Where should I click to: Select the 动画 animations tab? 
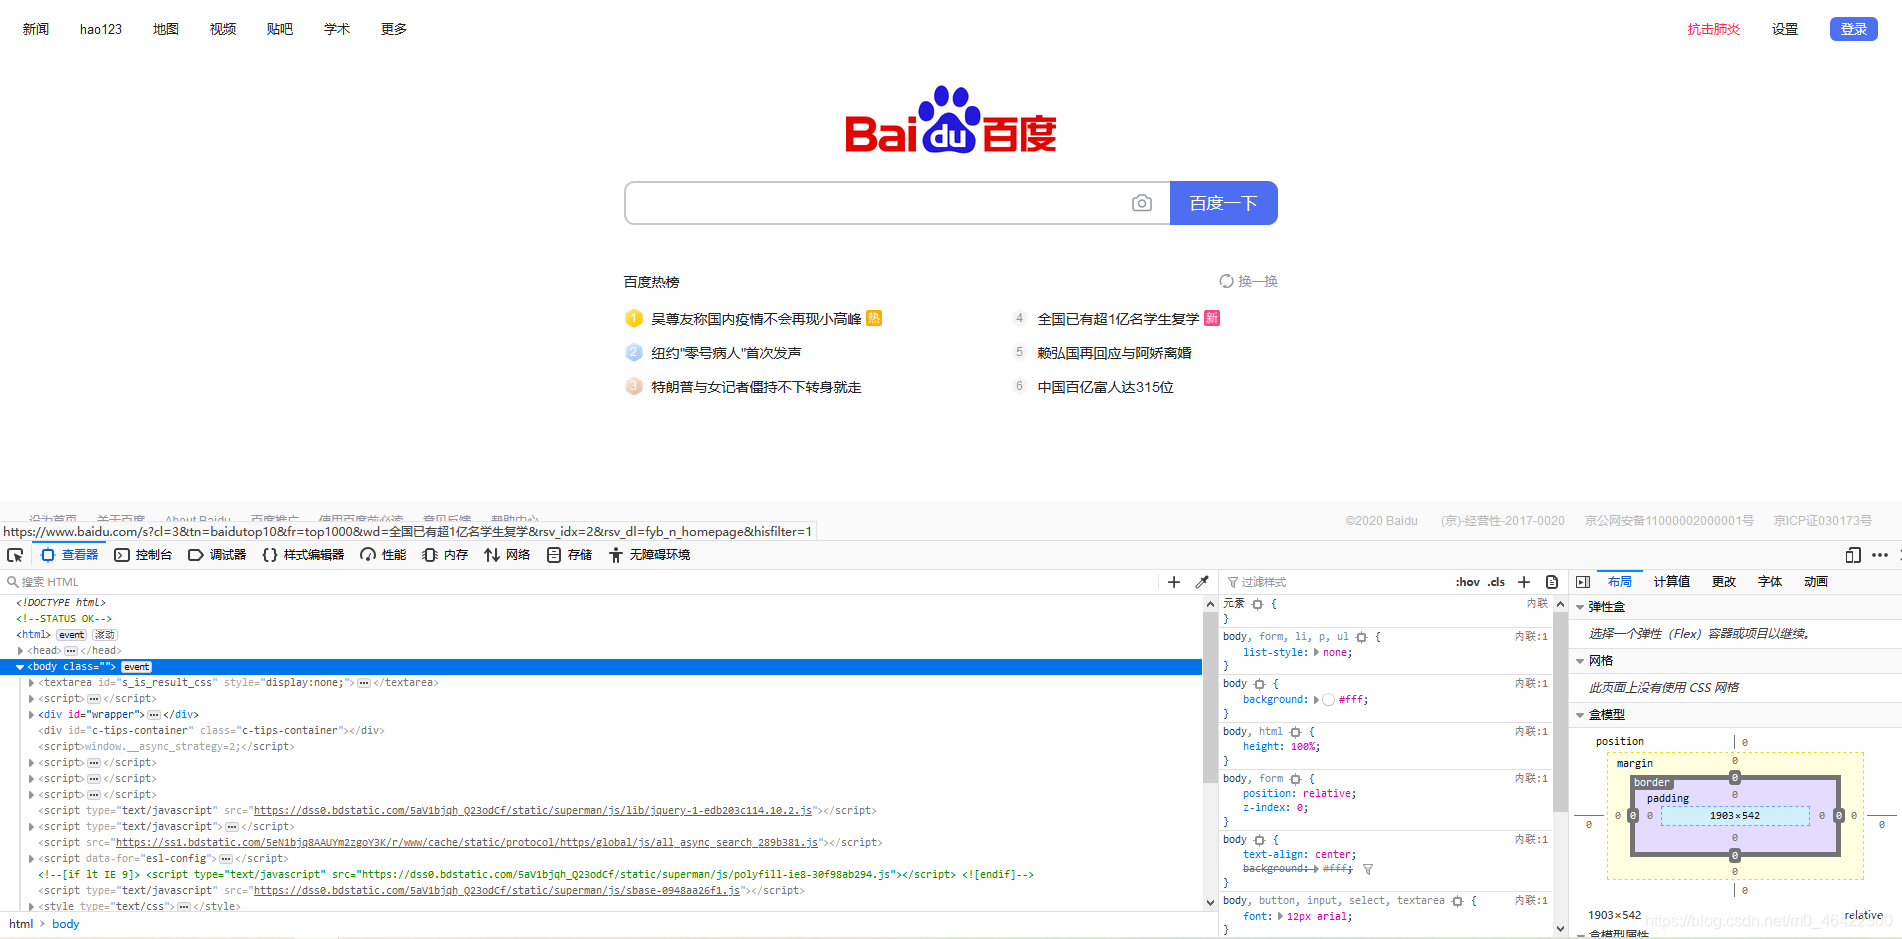tap(1816, 582)
